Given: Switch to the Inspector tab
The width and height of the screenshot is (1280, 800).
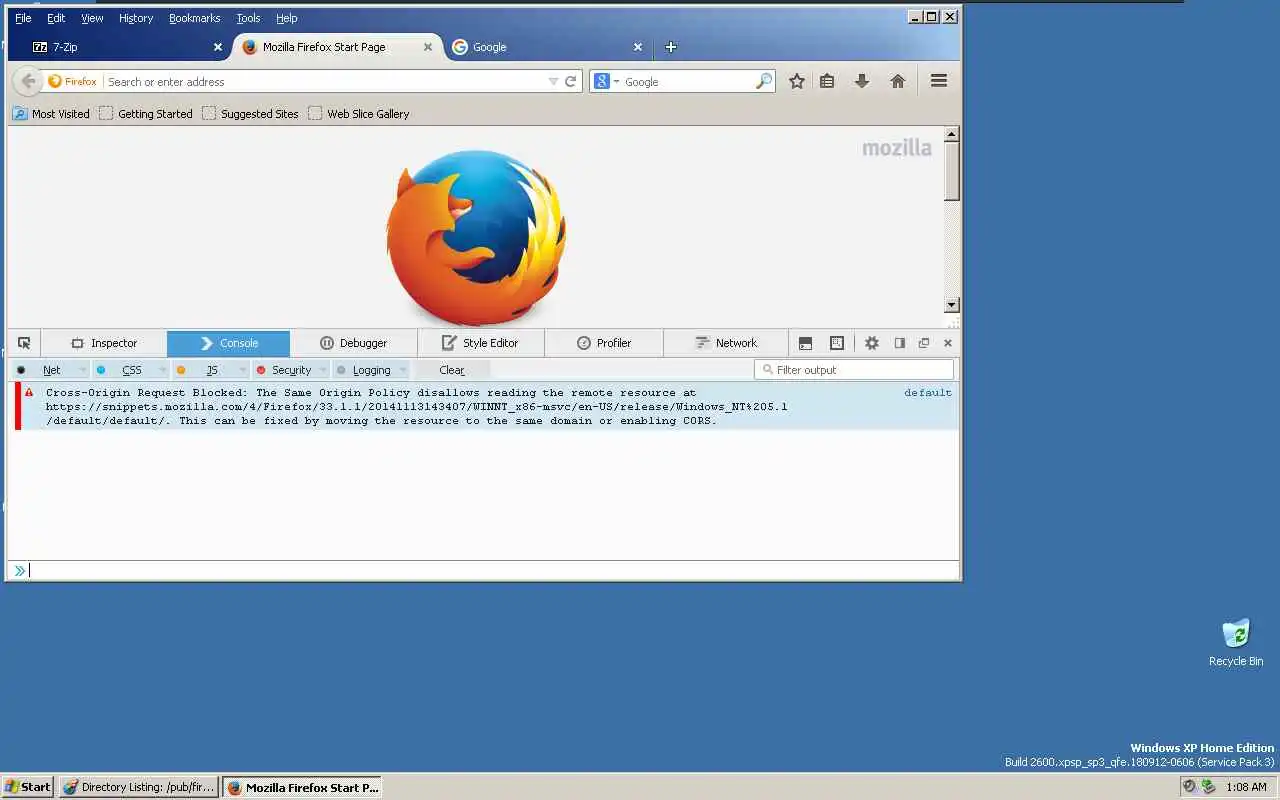Looking at the screenshot, I should 104,343.
